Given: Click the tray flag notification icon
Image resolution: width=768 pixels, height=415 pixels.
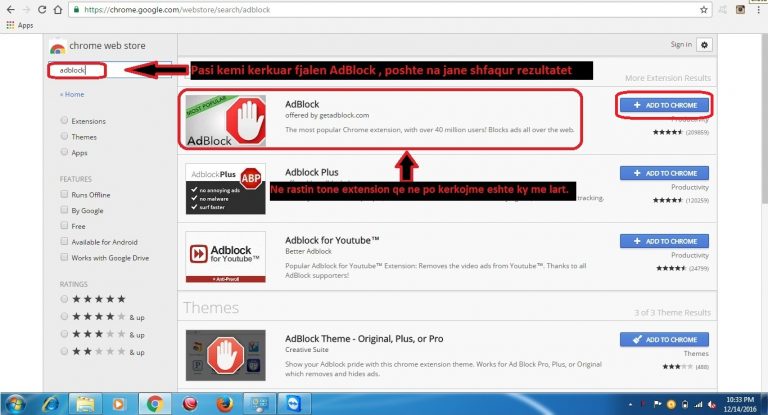Looking at the screenshot, I should click(x=657, y=405).
